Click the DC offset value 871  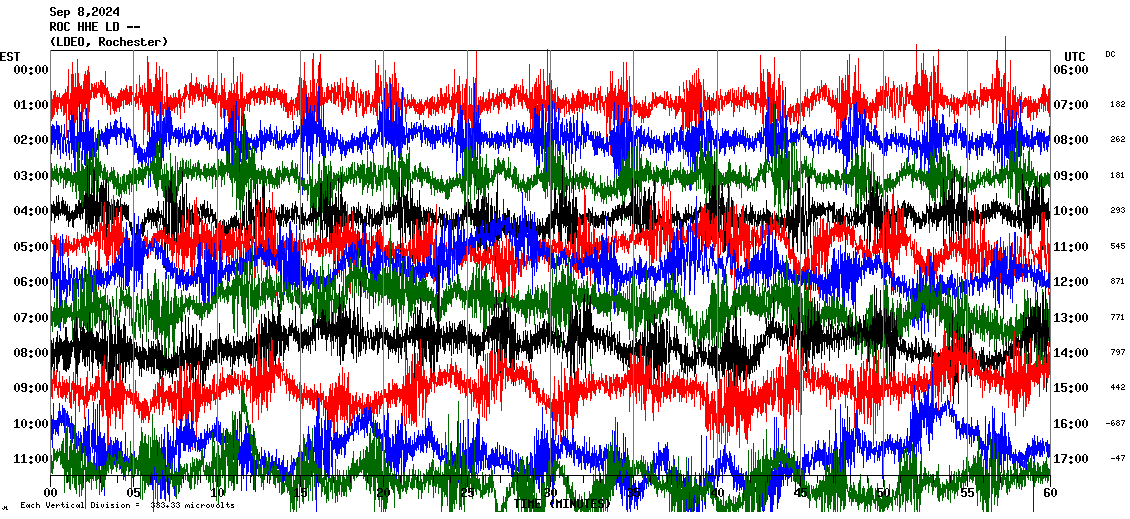coord(1117,282)
